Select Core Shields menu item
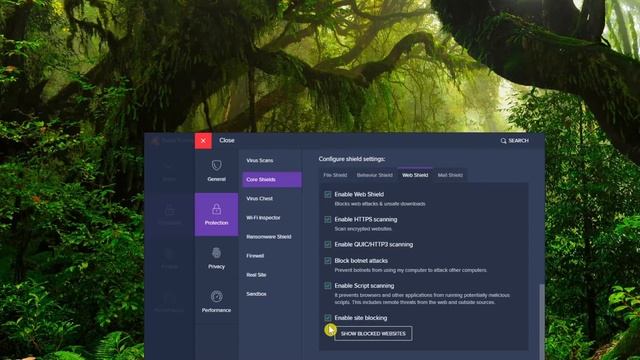 point(272,180)
